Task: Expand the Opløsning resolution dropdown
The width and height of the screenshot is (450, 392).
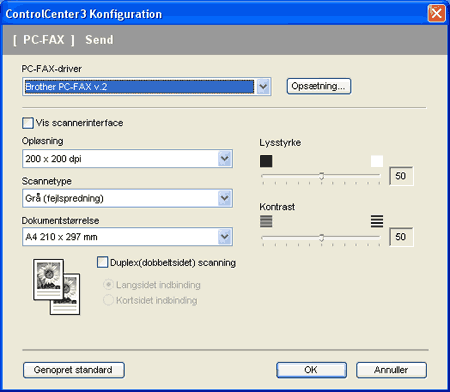Action: (225, 159)
